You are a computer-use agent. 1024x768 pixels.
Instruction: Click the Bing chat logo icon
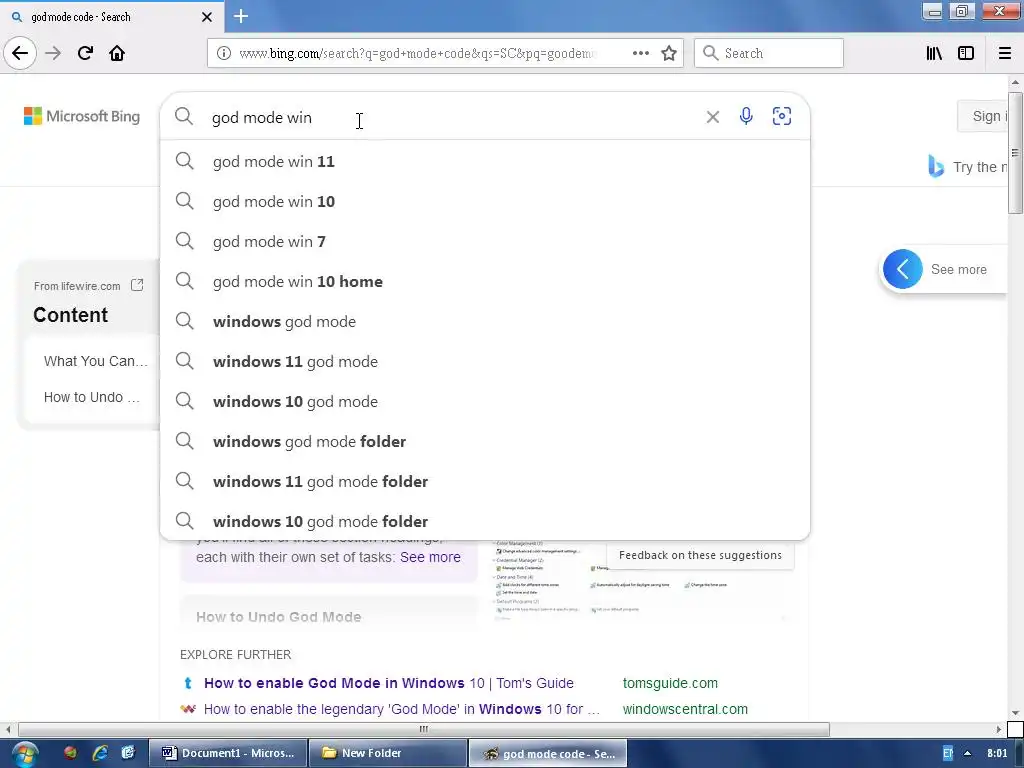pyautogui.click(x=936, y=167)
